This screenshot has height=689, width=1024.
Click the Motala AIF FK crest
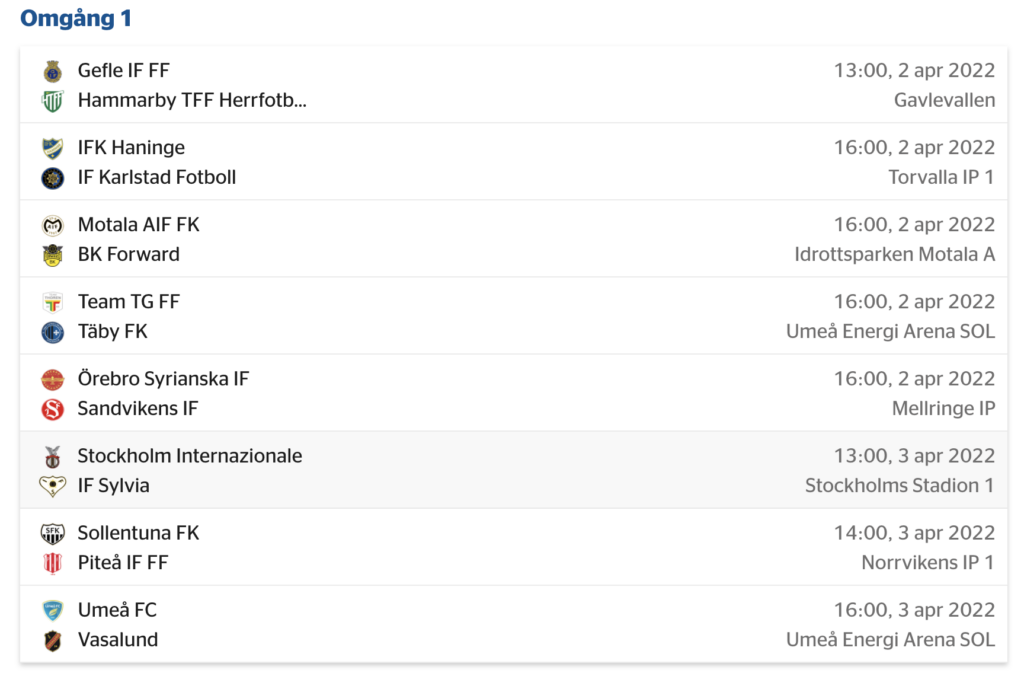coord(52,225)
